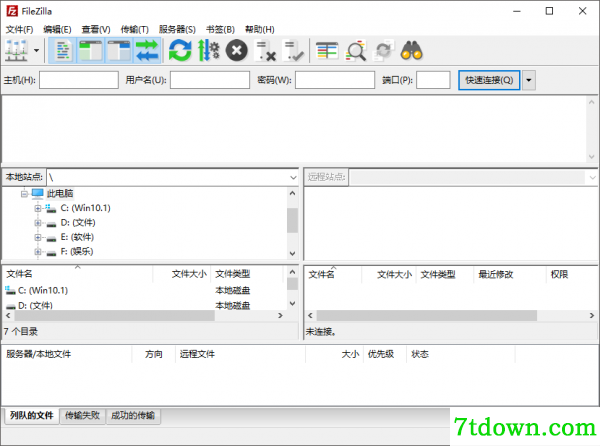
Task: Click local file list horizontal scrollbar thumb
Action: coord(114,316)
